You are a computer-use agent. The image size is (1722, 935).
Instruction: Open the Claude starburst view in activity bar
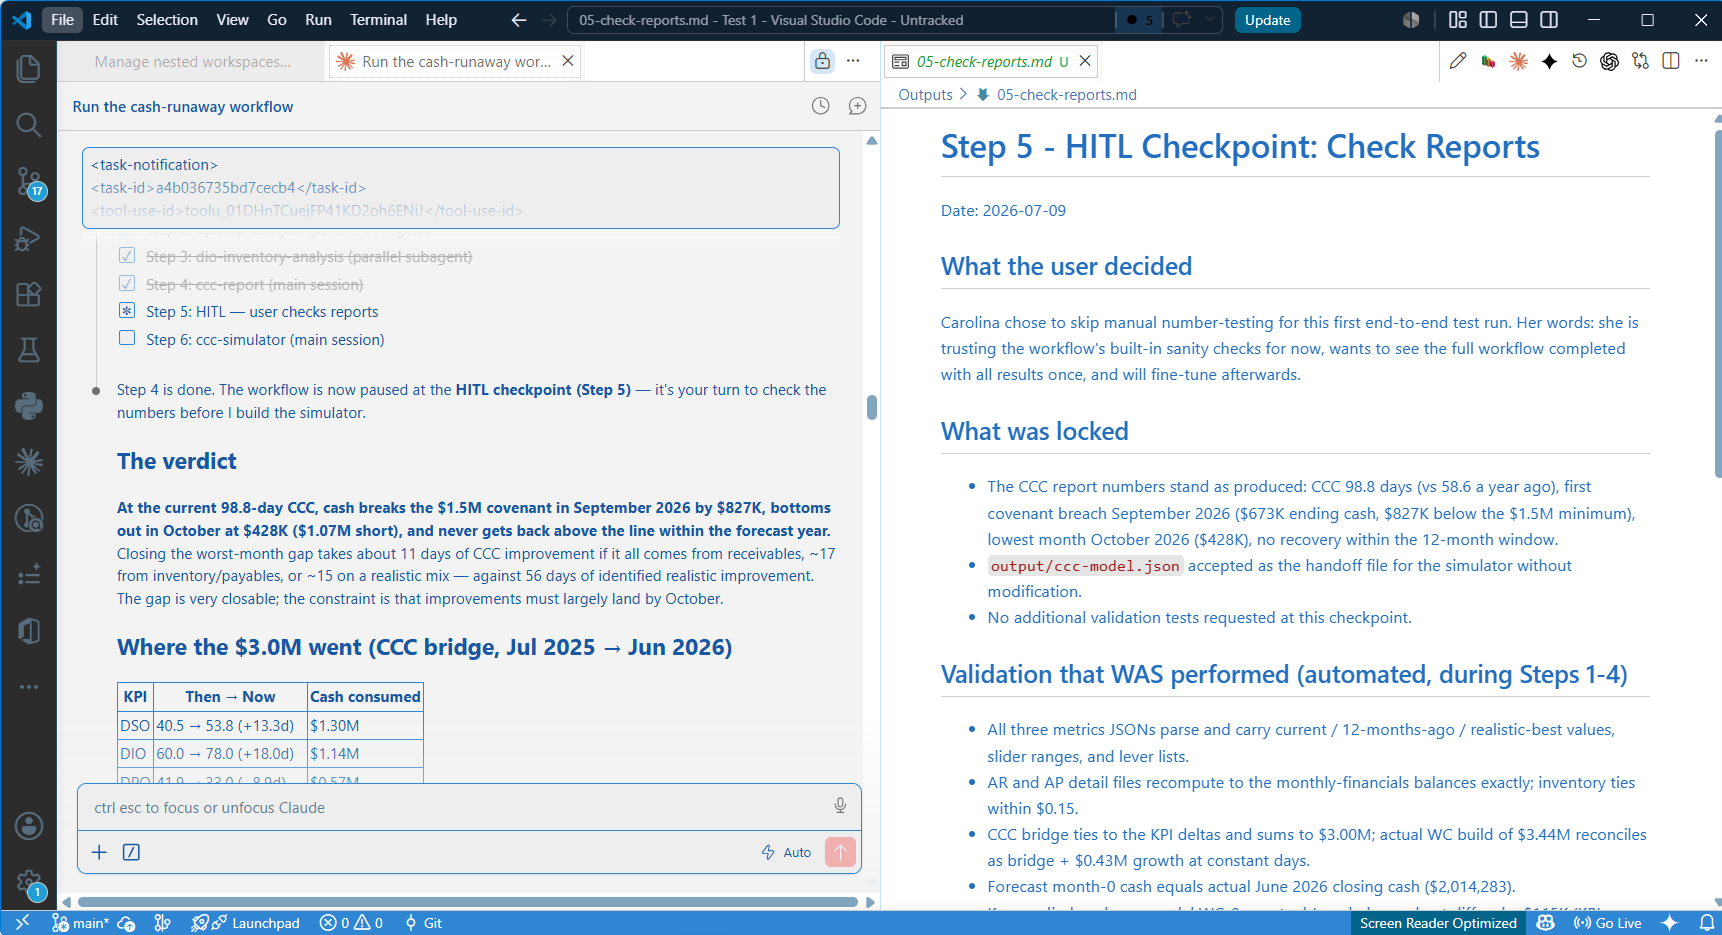tap(29, 461)
